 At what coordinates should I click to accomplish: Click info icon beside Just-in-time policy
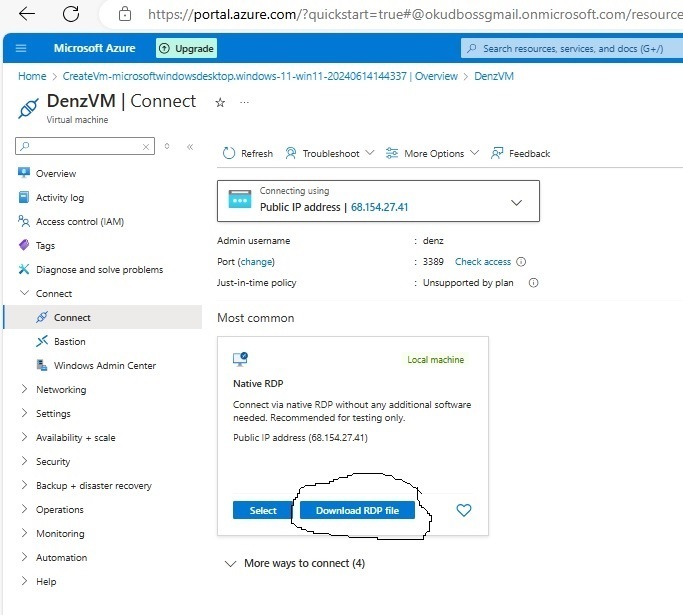[533, 283]
